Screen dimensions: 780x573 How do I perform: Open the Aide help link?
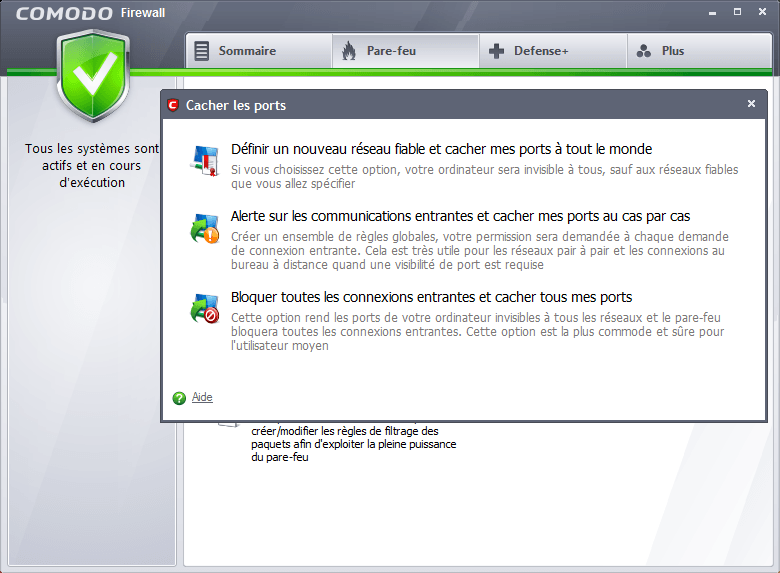(202, 397)
